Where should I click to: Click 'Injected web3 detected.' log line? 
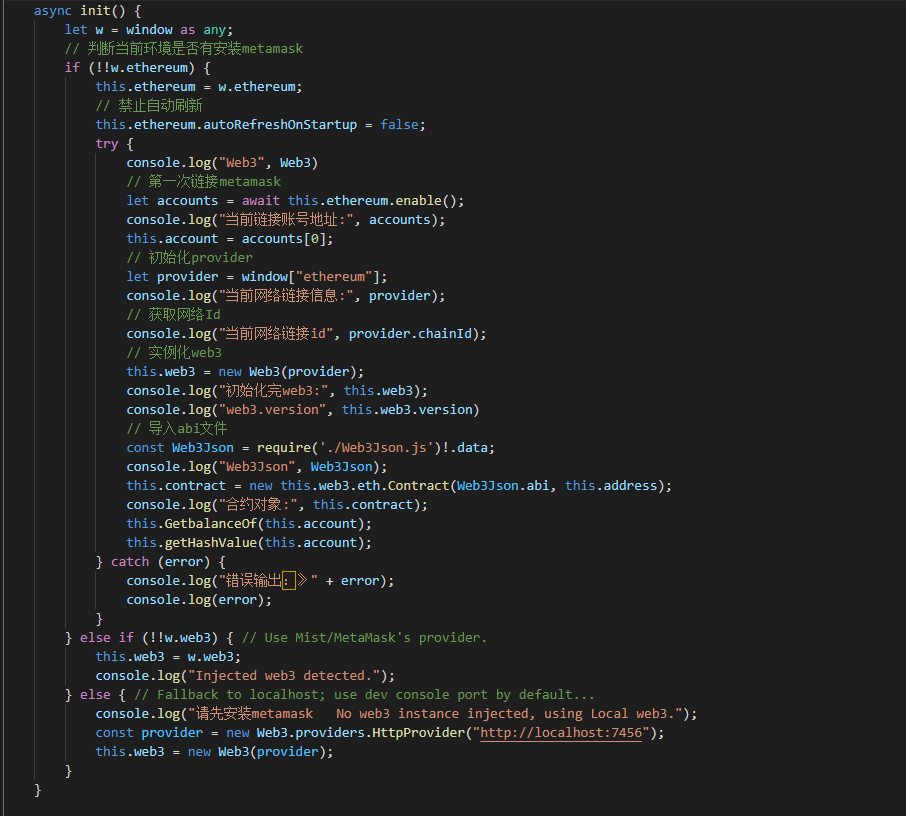[245, 676]
